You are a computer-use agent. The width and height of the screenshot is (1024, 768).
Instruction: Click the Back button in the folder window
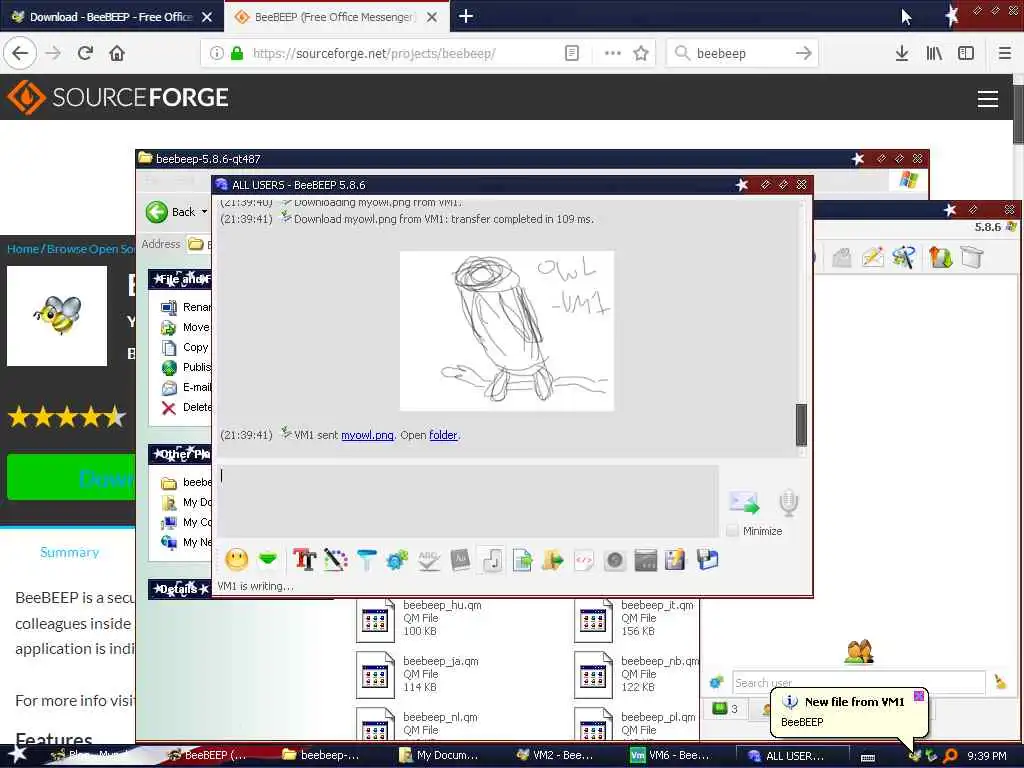click(170, 212)
